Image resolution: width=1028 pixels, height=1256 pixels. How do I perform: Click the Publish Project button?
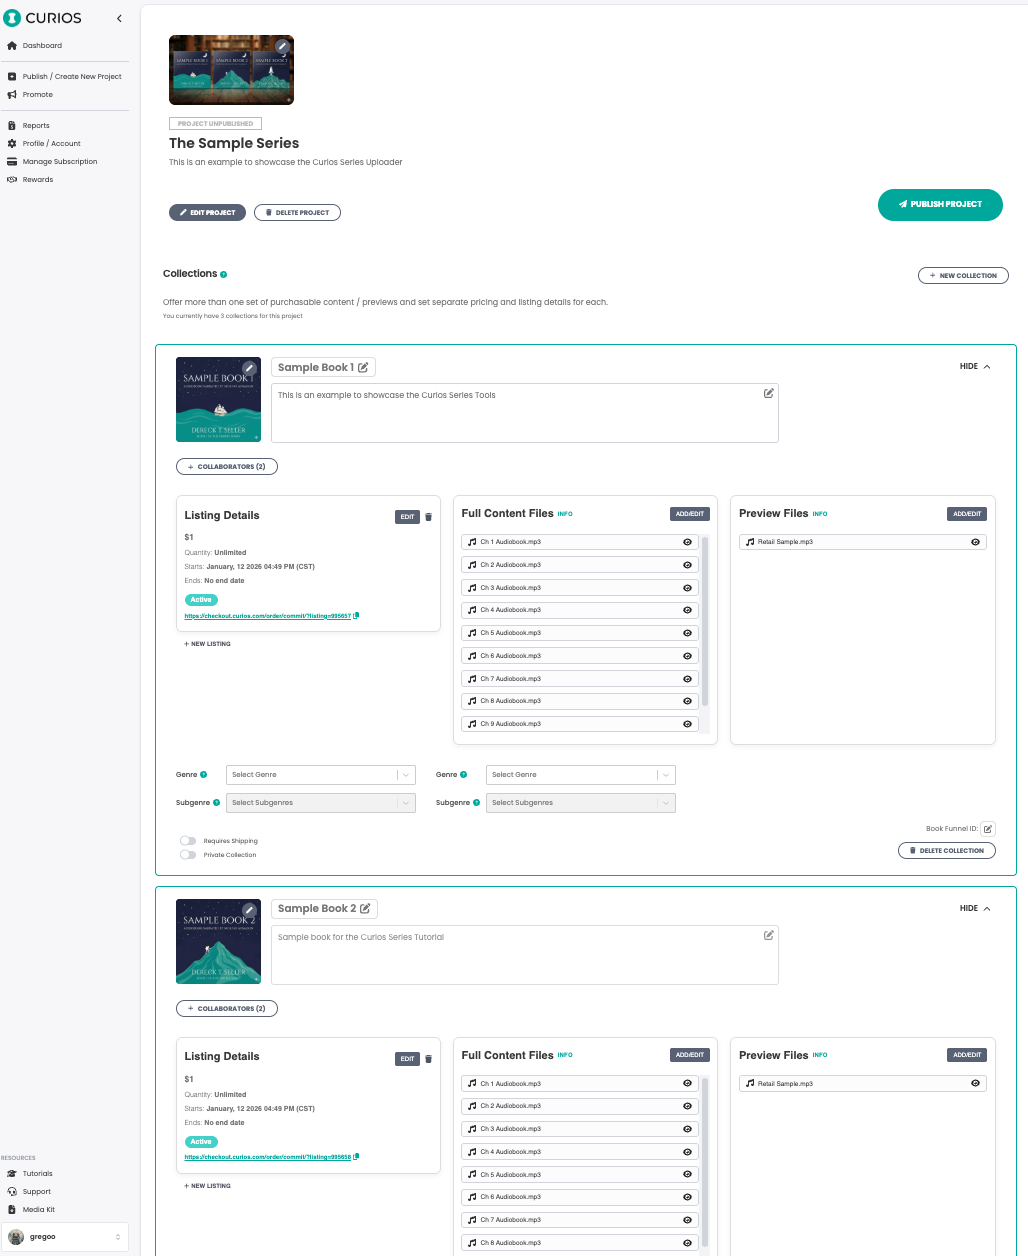click(x=940, y=204)
